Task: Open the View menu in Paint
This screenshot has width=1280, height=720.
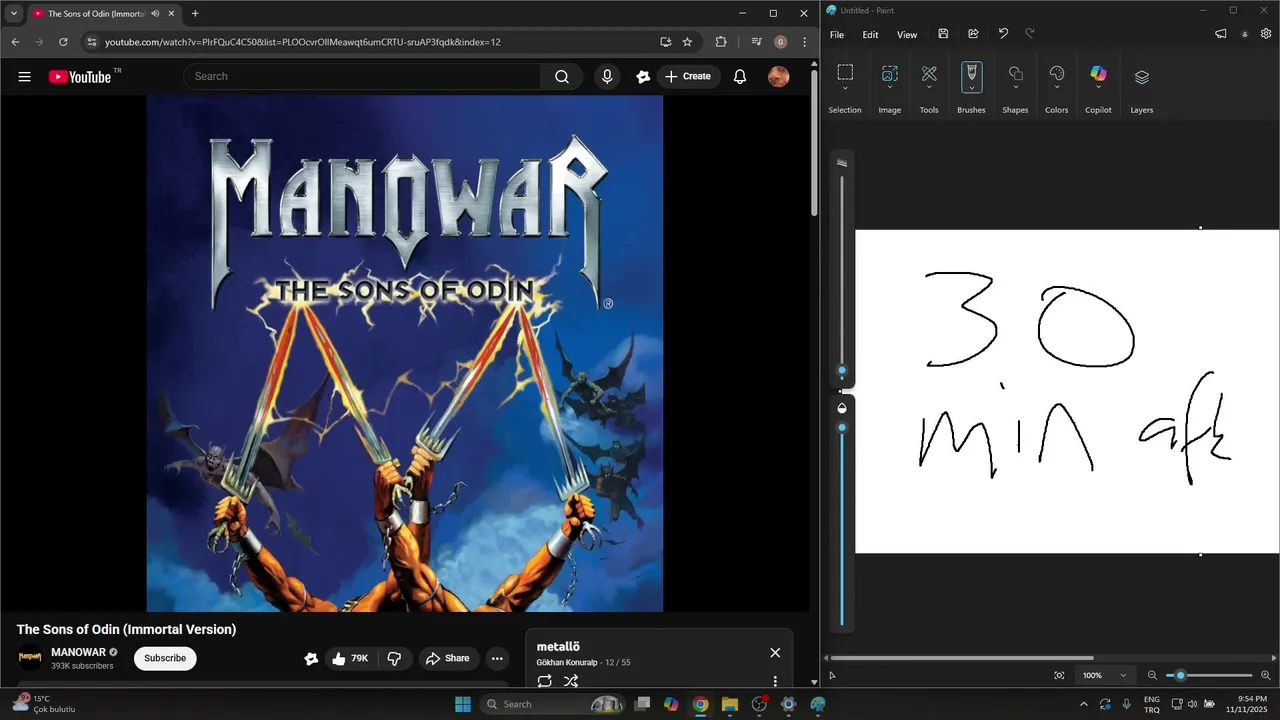Action: pos(907,34)
